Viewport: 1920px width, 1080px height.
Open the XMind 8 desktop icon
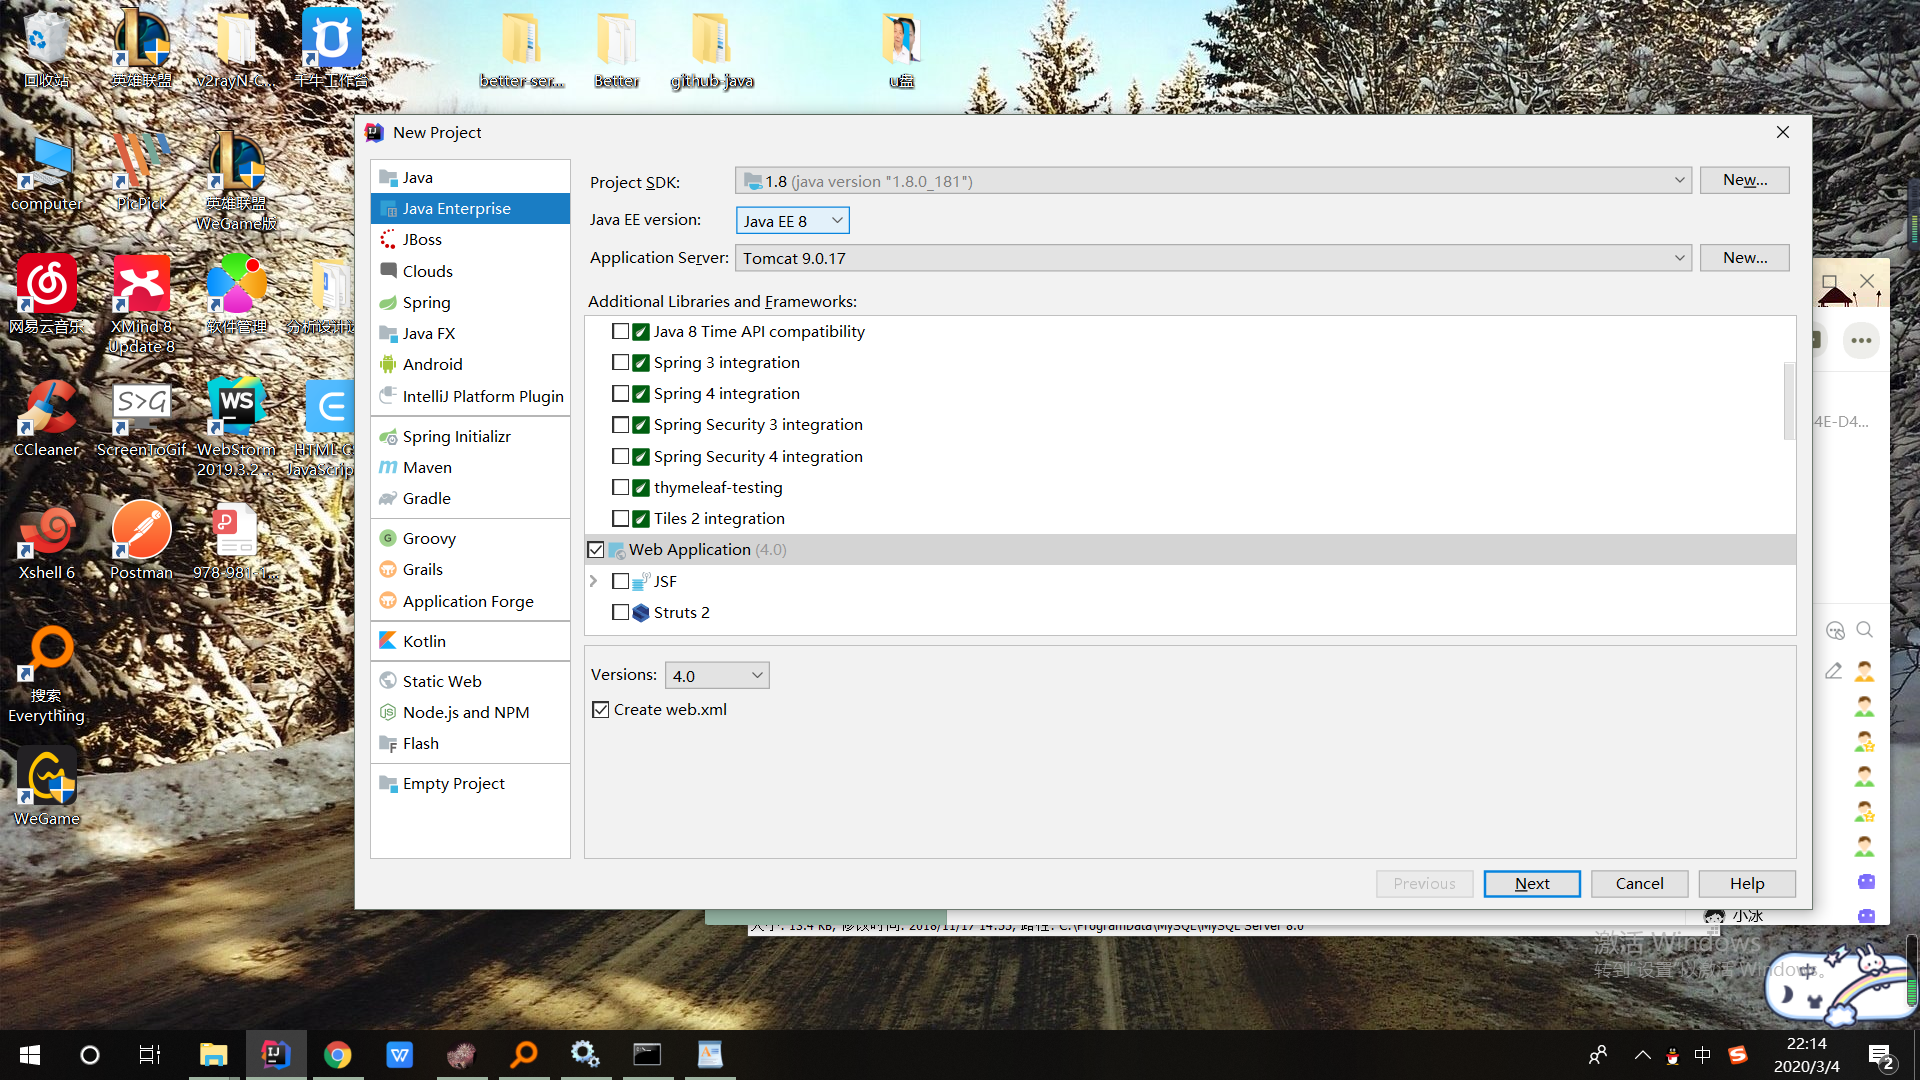(x=141, y=304)
